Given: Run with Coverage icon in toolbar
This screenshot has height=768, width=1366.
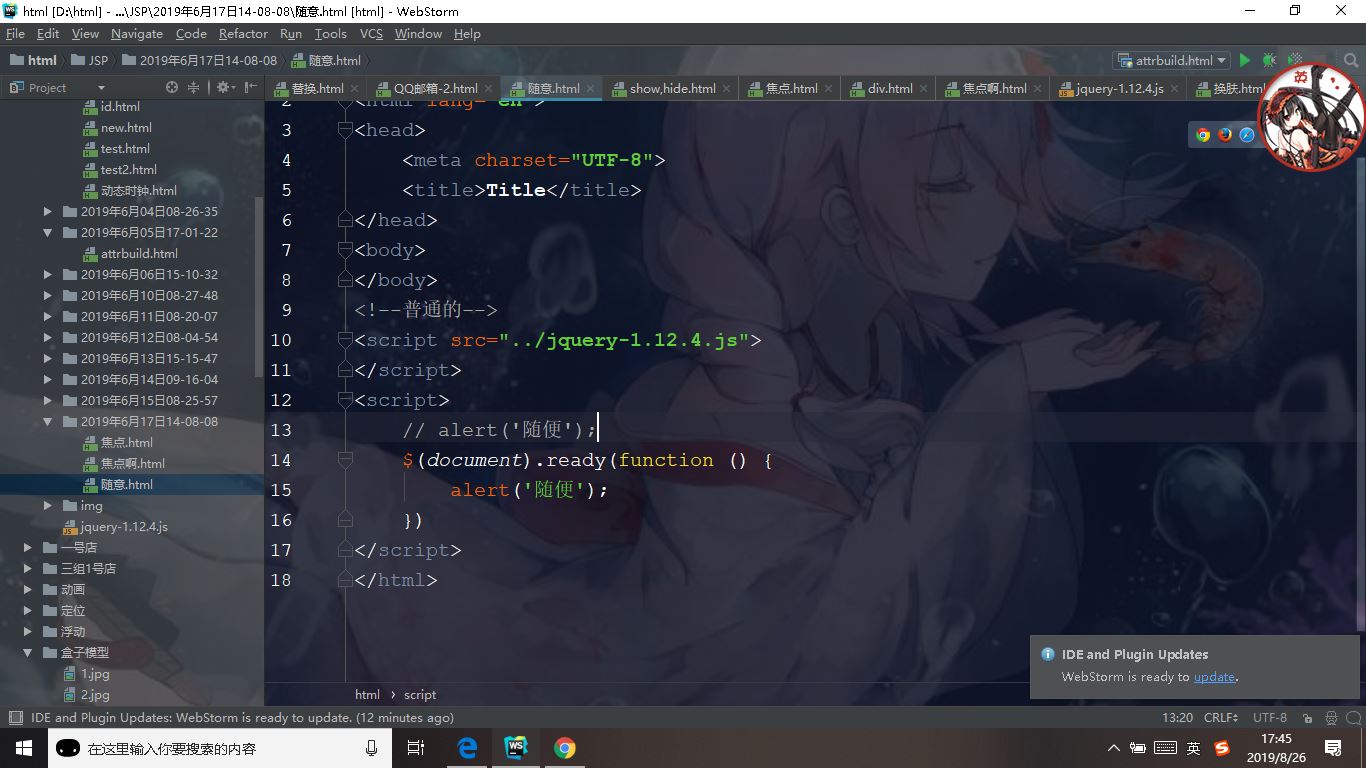Looking at the screenshot, I should pos(1295,61).
